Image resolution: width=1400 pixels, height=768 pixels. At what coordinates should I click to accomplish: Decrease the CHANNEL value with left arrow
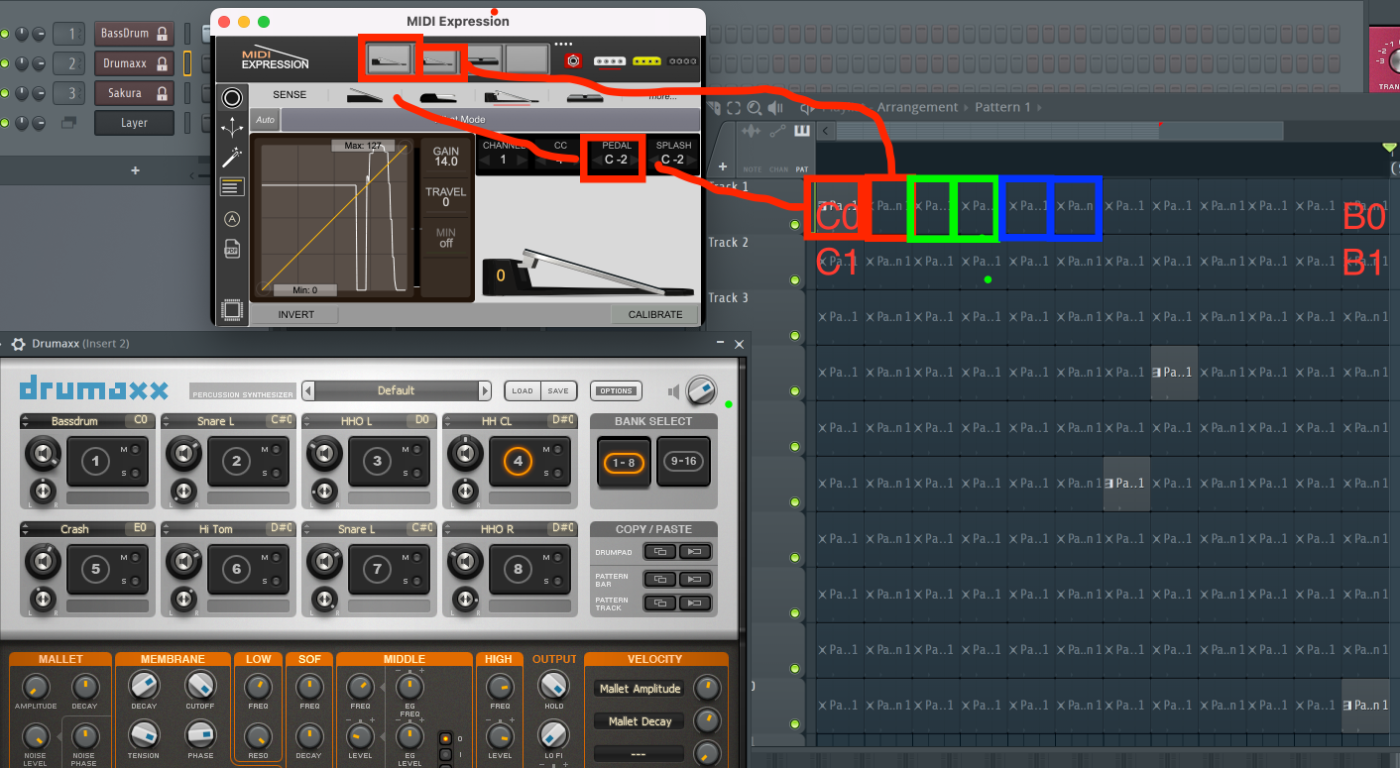(x=485, y=160)
